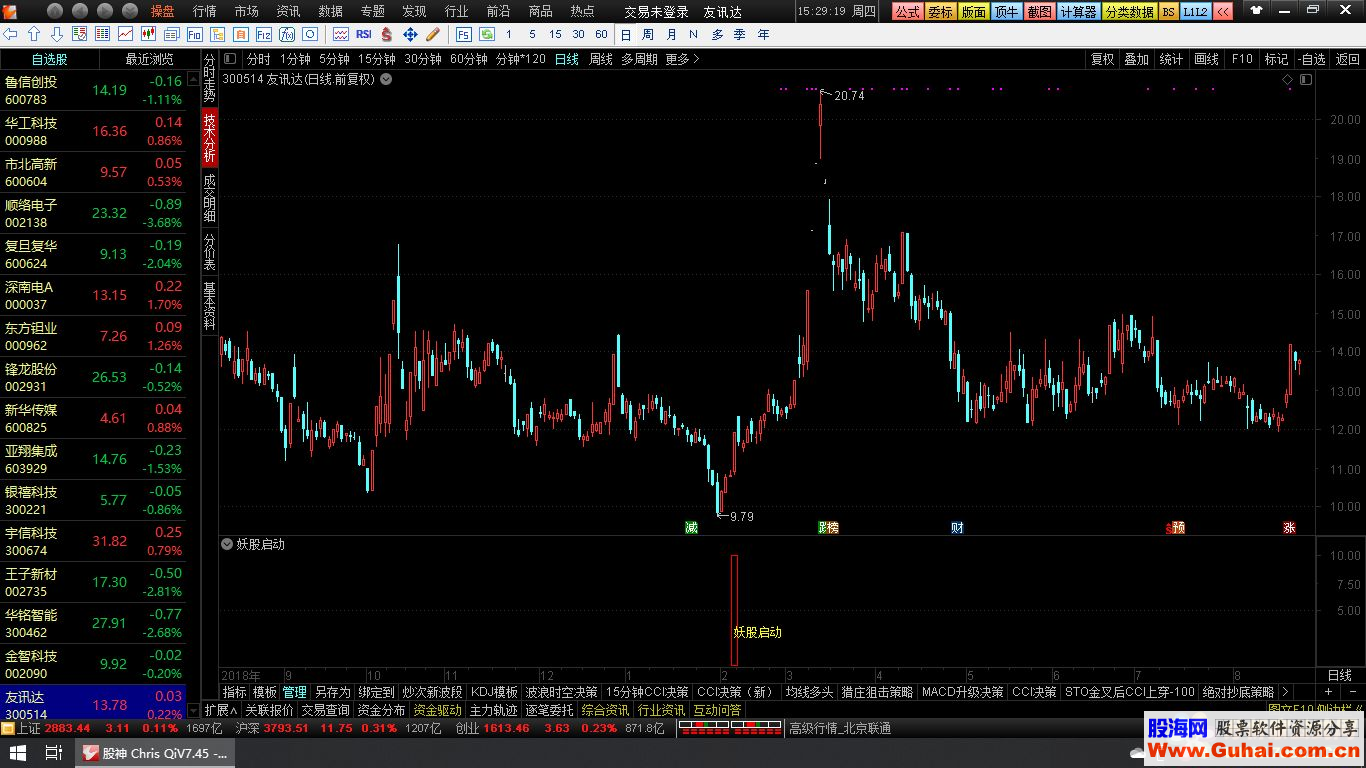This screenshot has width=1366, height=768.
Task: Switch to 最近浏览 tab
Action: 149,59
